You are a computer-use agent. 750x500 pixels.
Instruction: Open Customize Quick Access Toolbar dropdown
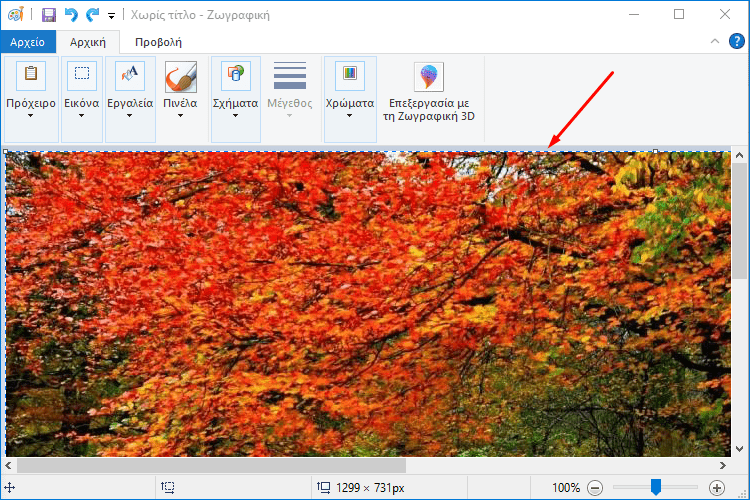click(x=111, y=16)
